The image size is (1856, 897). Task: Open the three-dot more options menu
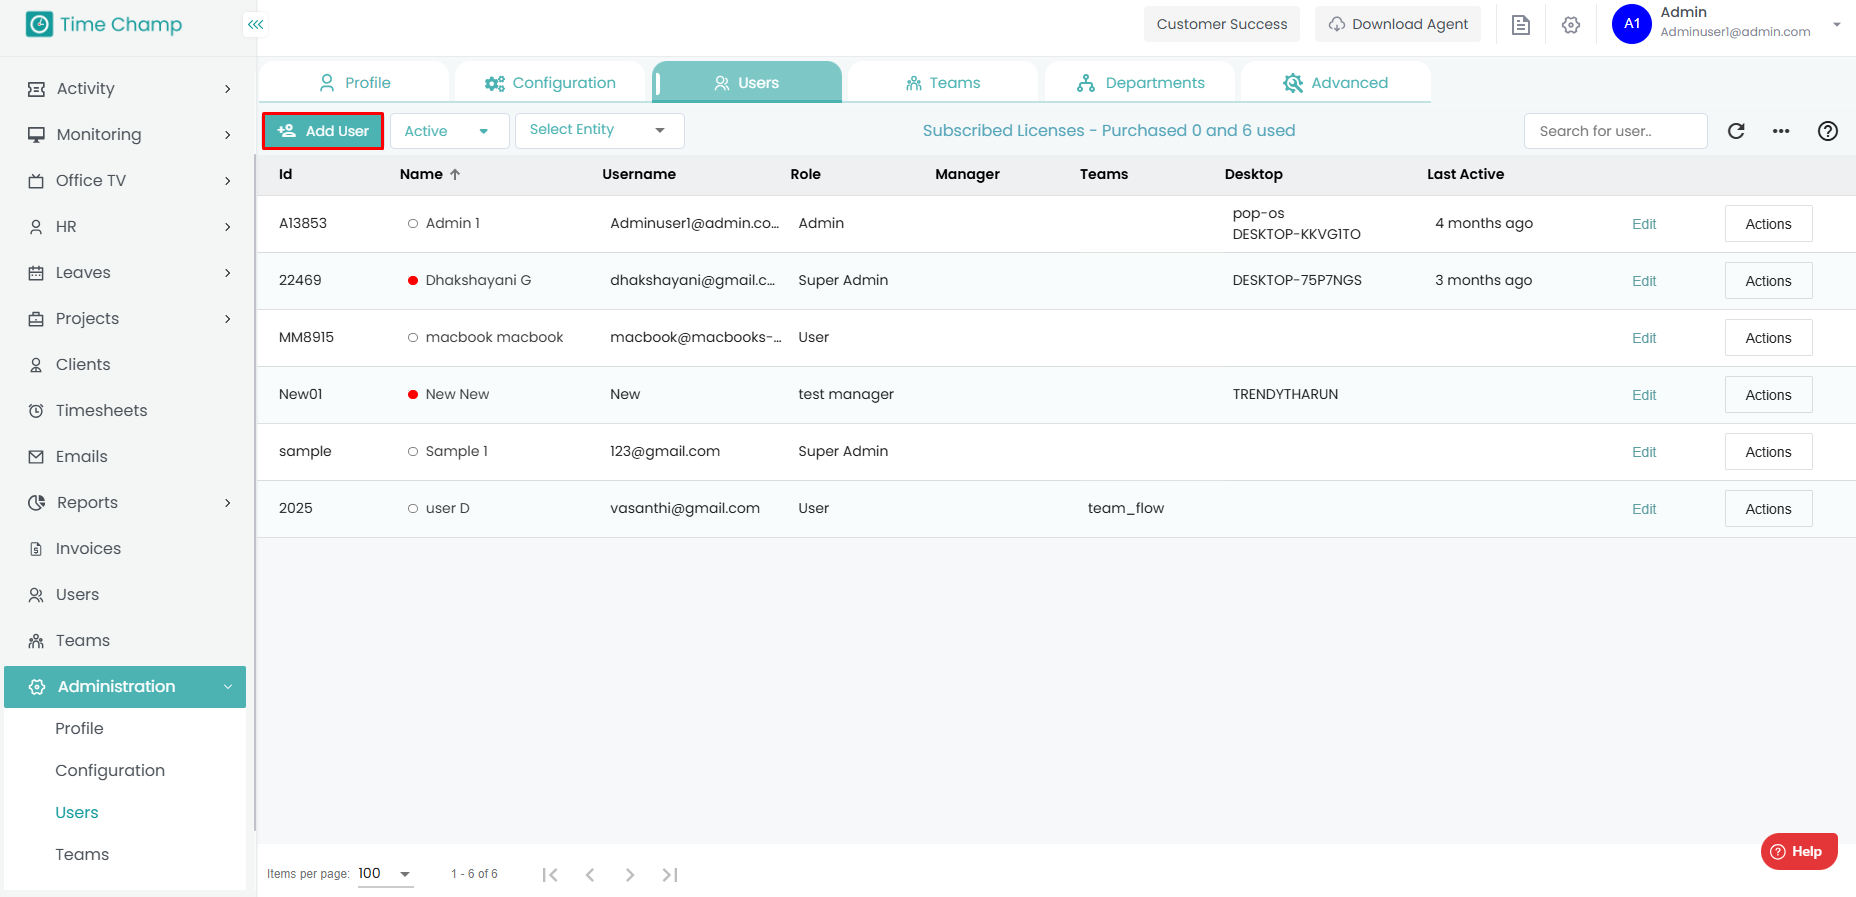(1781, 131)
